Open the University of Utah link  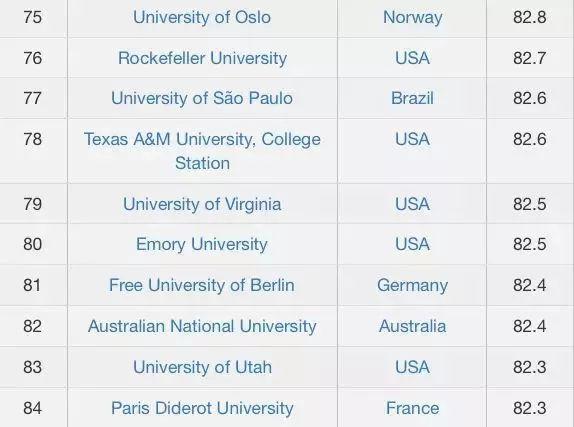202,367
